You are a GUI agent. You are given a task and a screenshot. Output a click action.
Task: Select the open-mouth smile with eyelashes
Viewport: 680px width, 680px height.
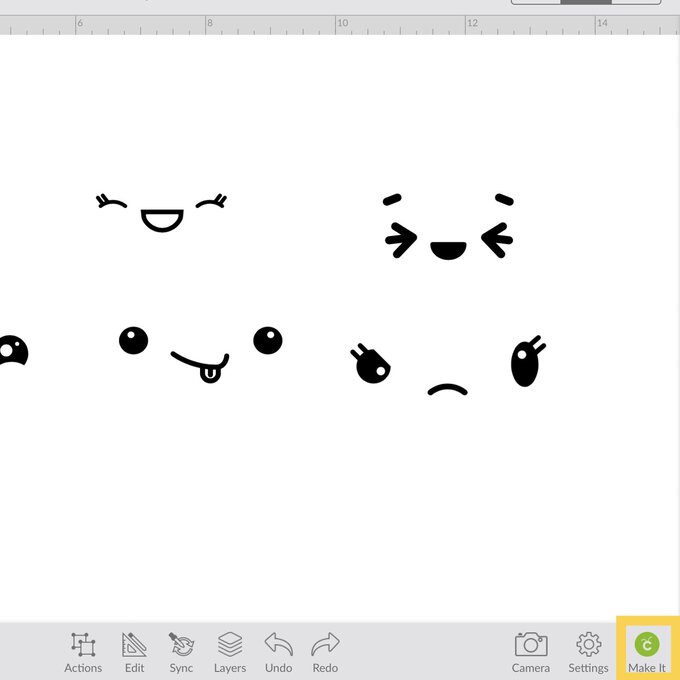coord(162,220)
